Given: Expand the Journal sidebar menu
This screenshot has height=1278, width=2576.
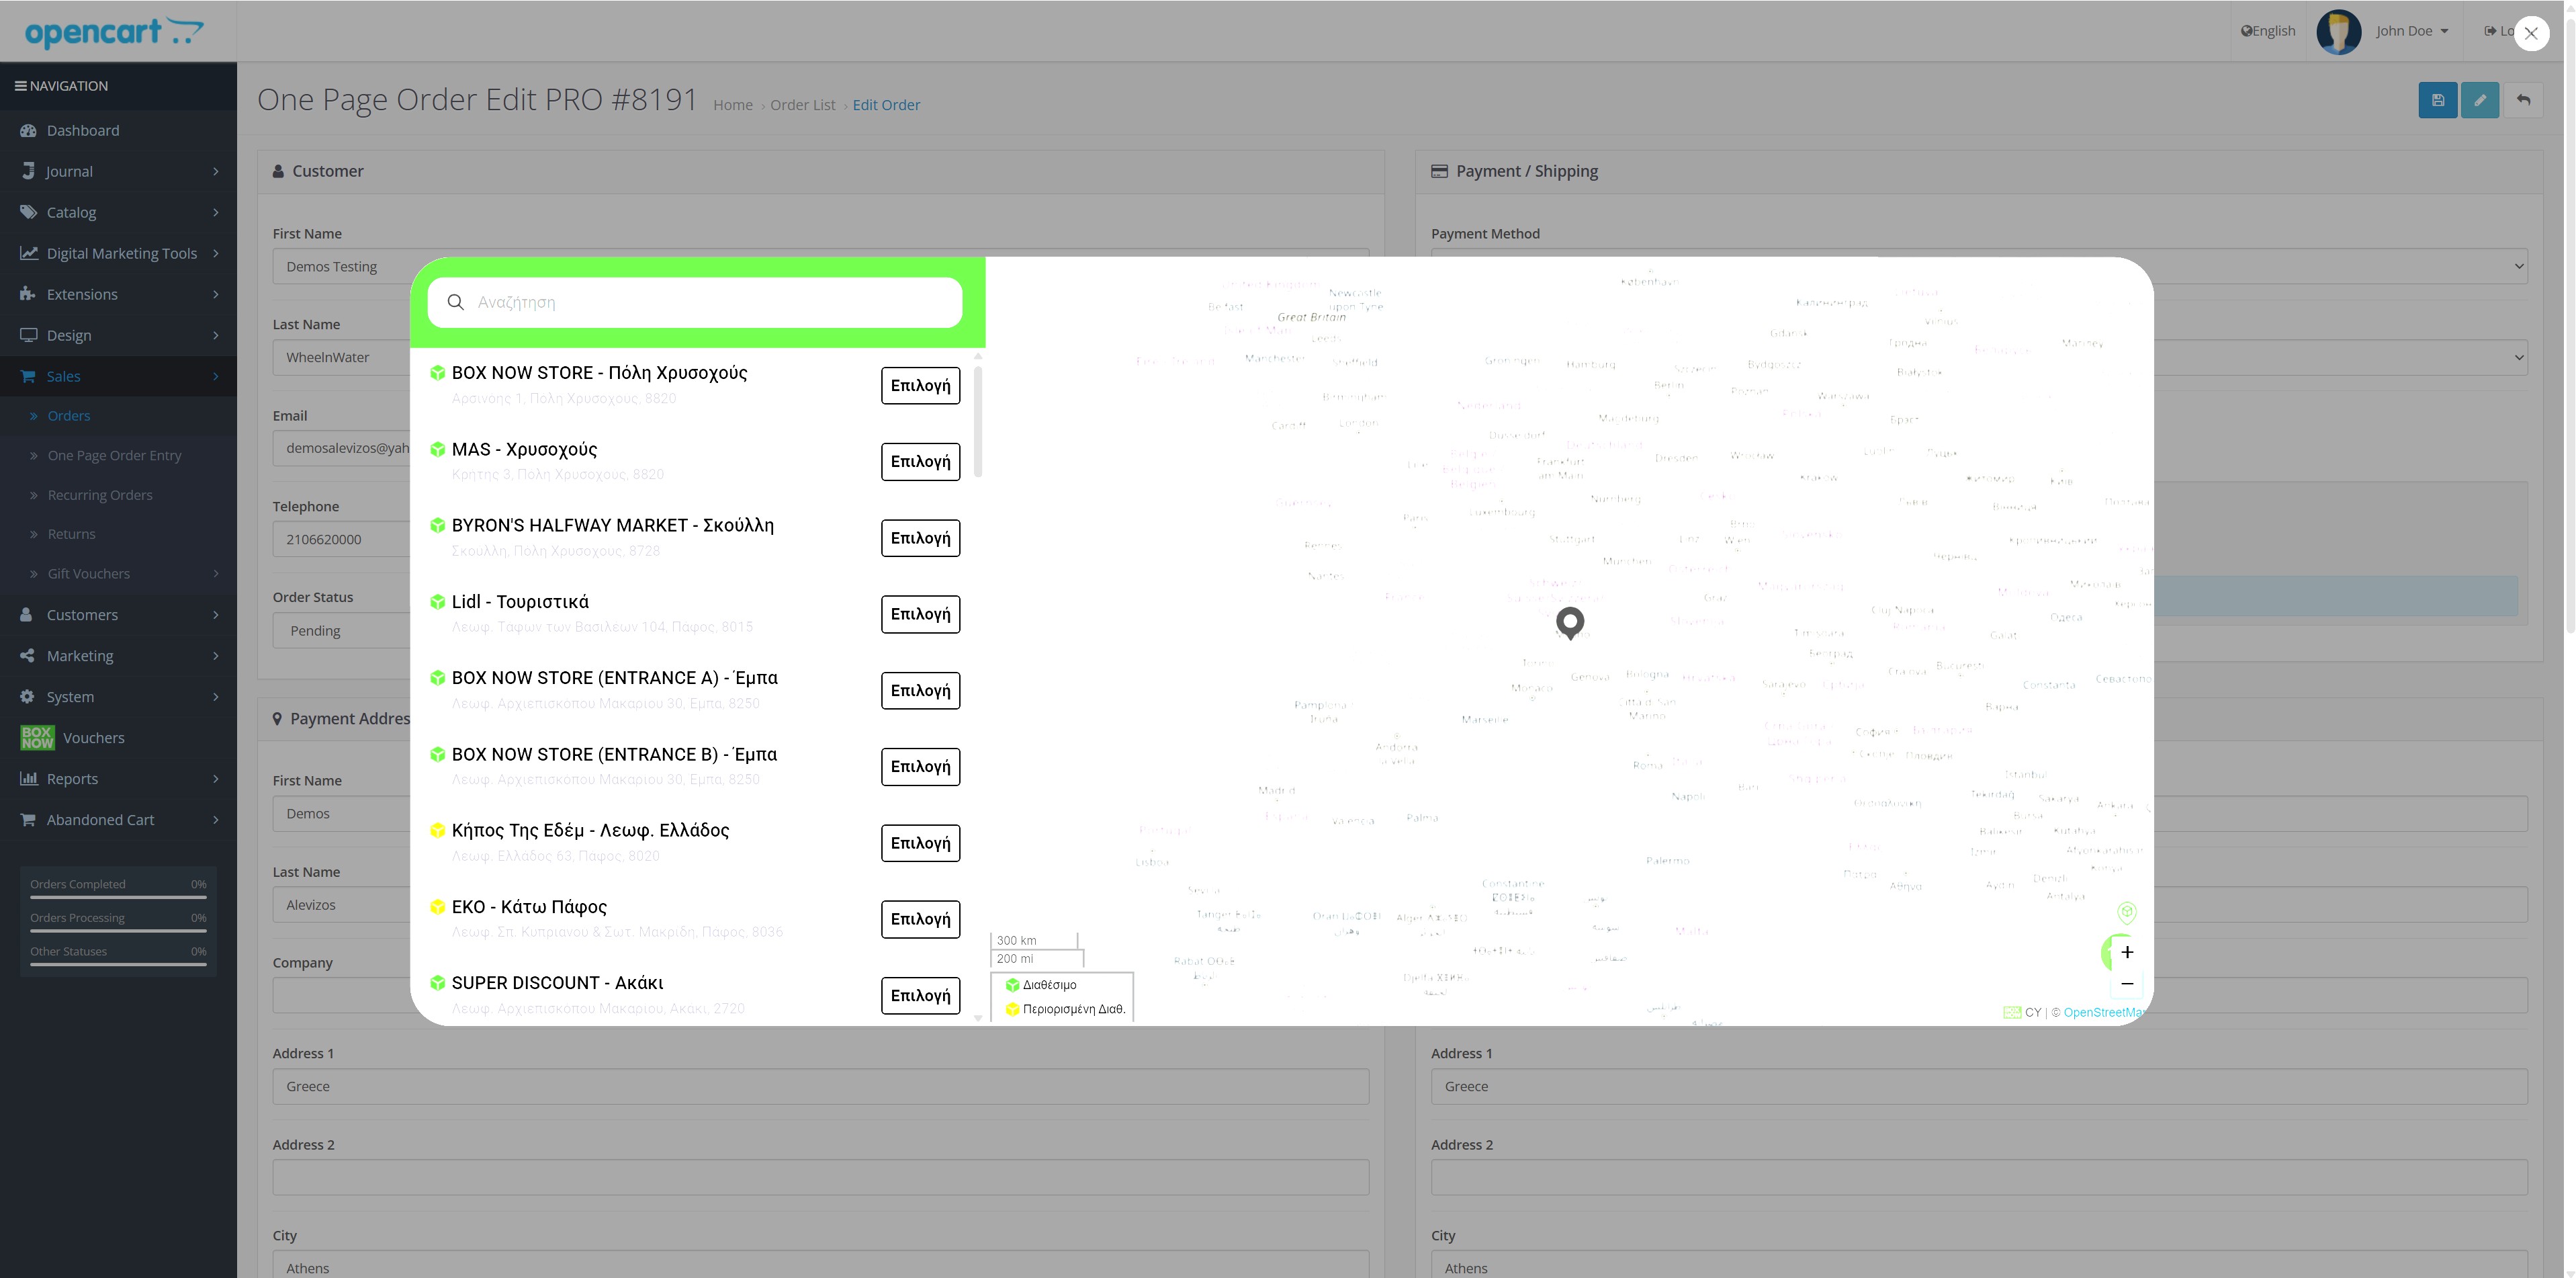Looking at the screenshot, I should click(118, 172).
